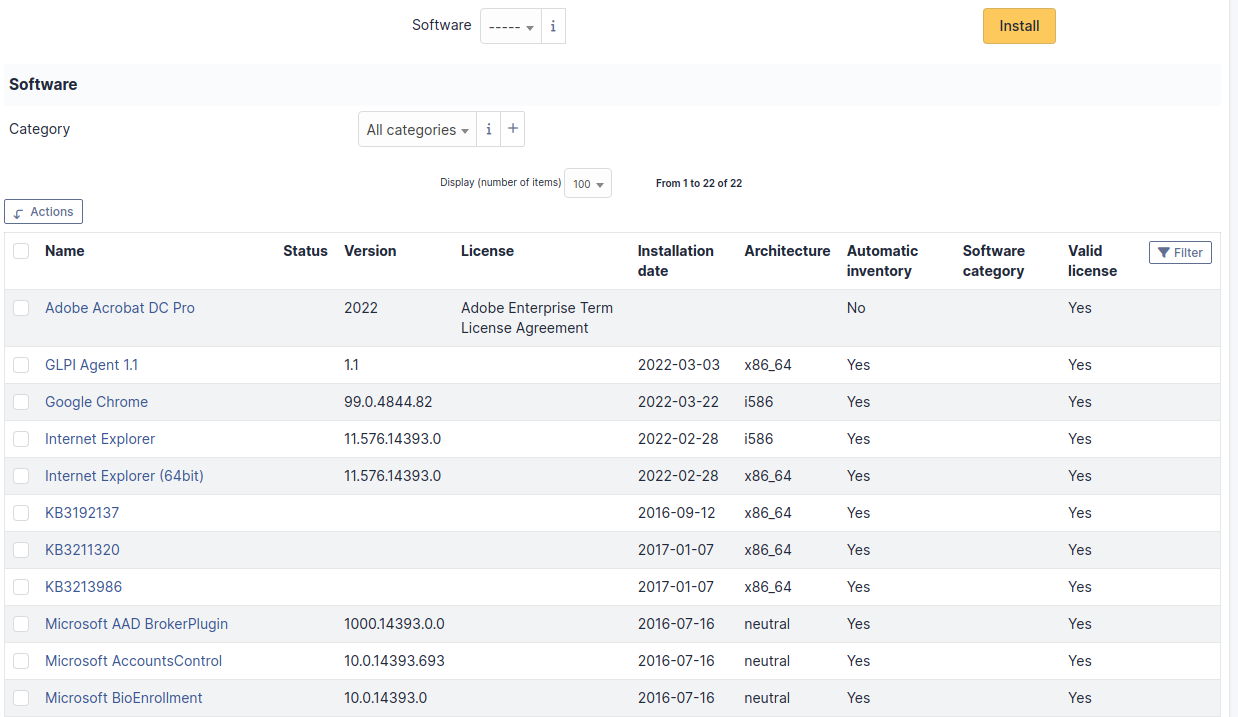1238x717 pixels.
Task: Check the GLPI Agent 1.1 row checkbox
Action: coord(21,365)
